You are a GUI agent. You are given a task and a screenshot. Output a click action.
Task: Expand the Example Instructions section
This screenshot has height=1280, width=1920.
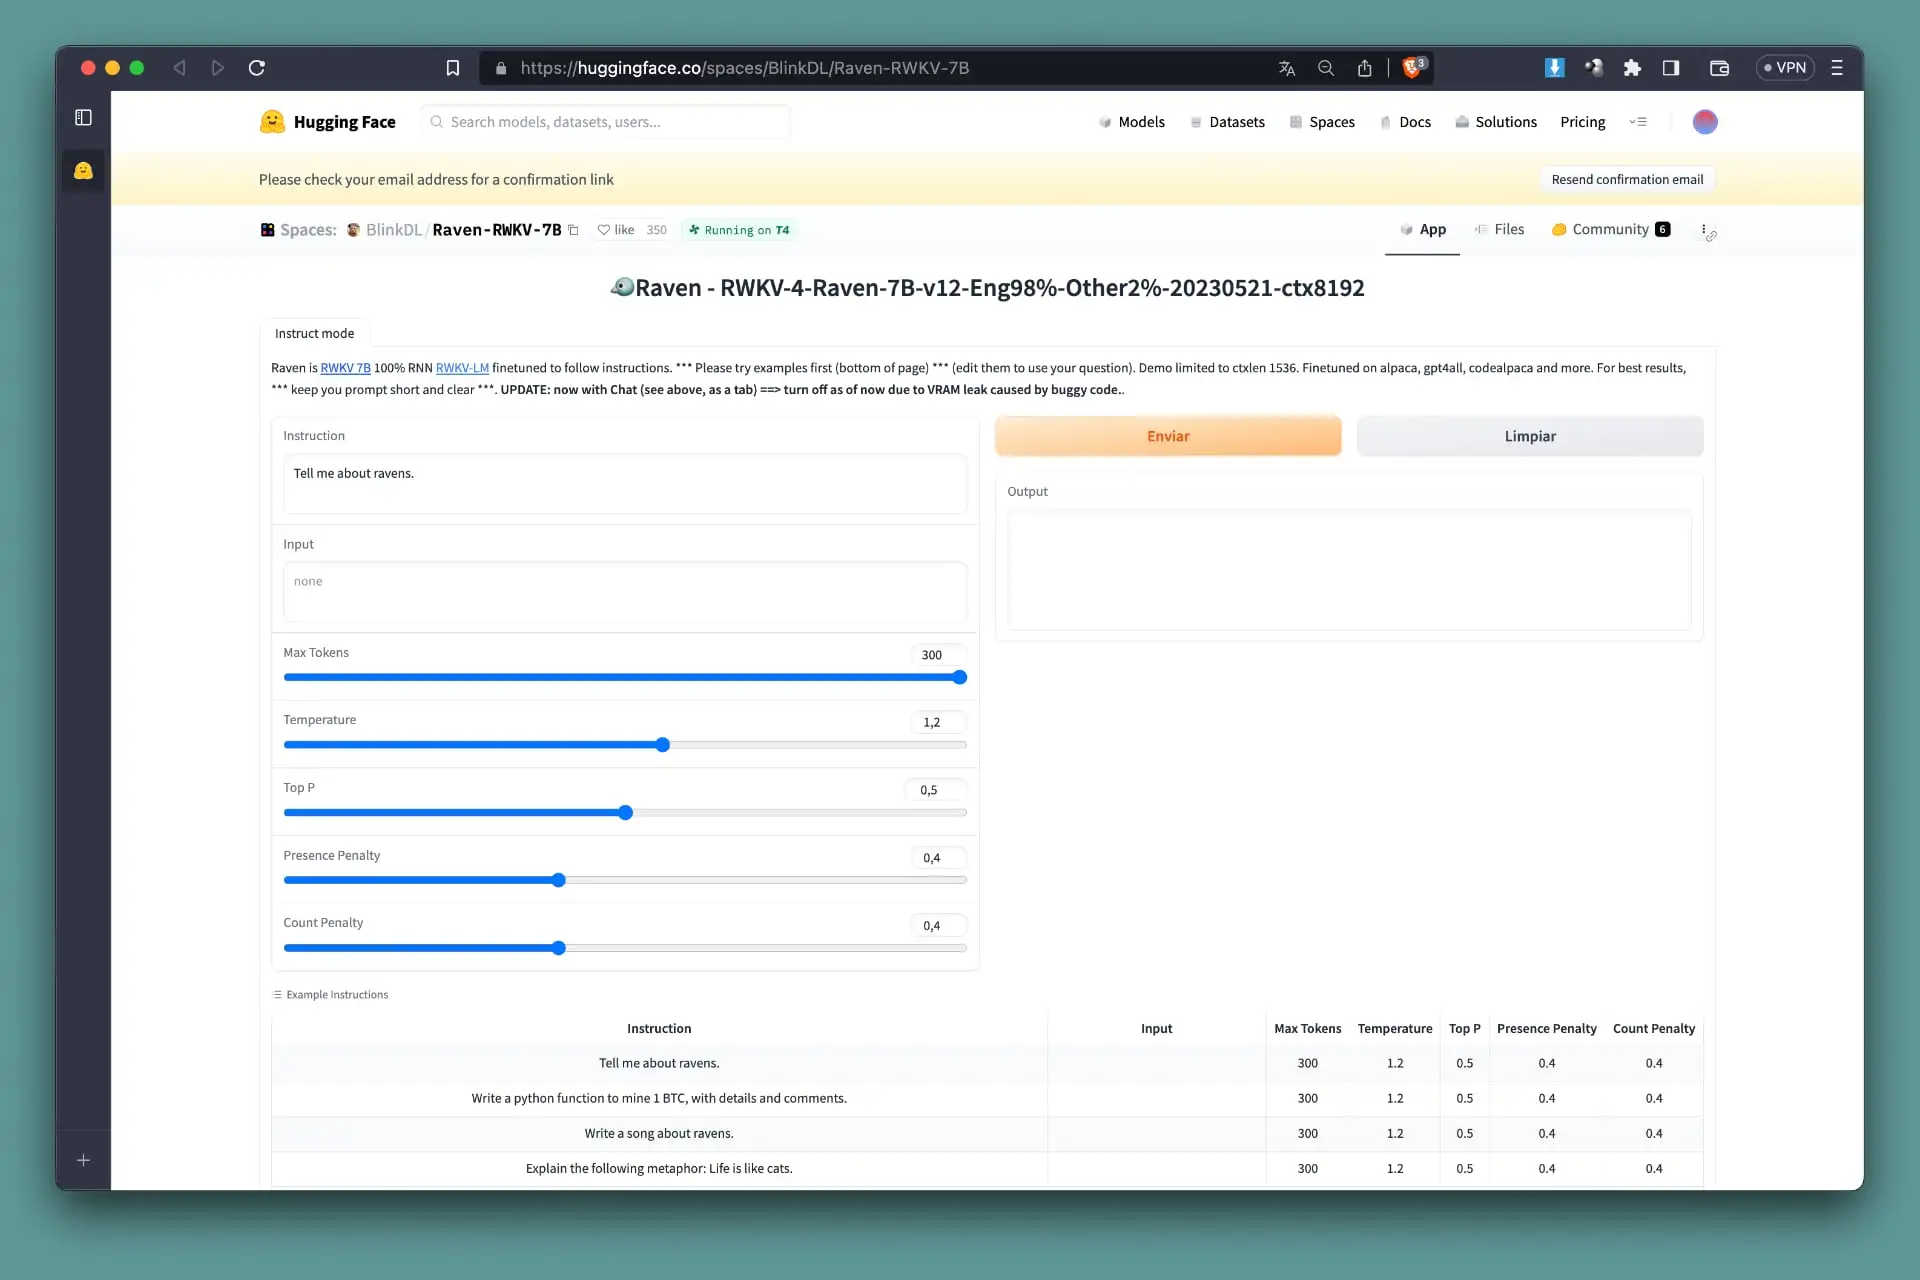331,995
